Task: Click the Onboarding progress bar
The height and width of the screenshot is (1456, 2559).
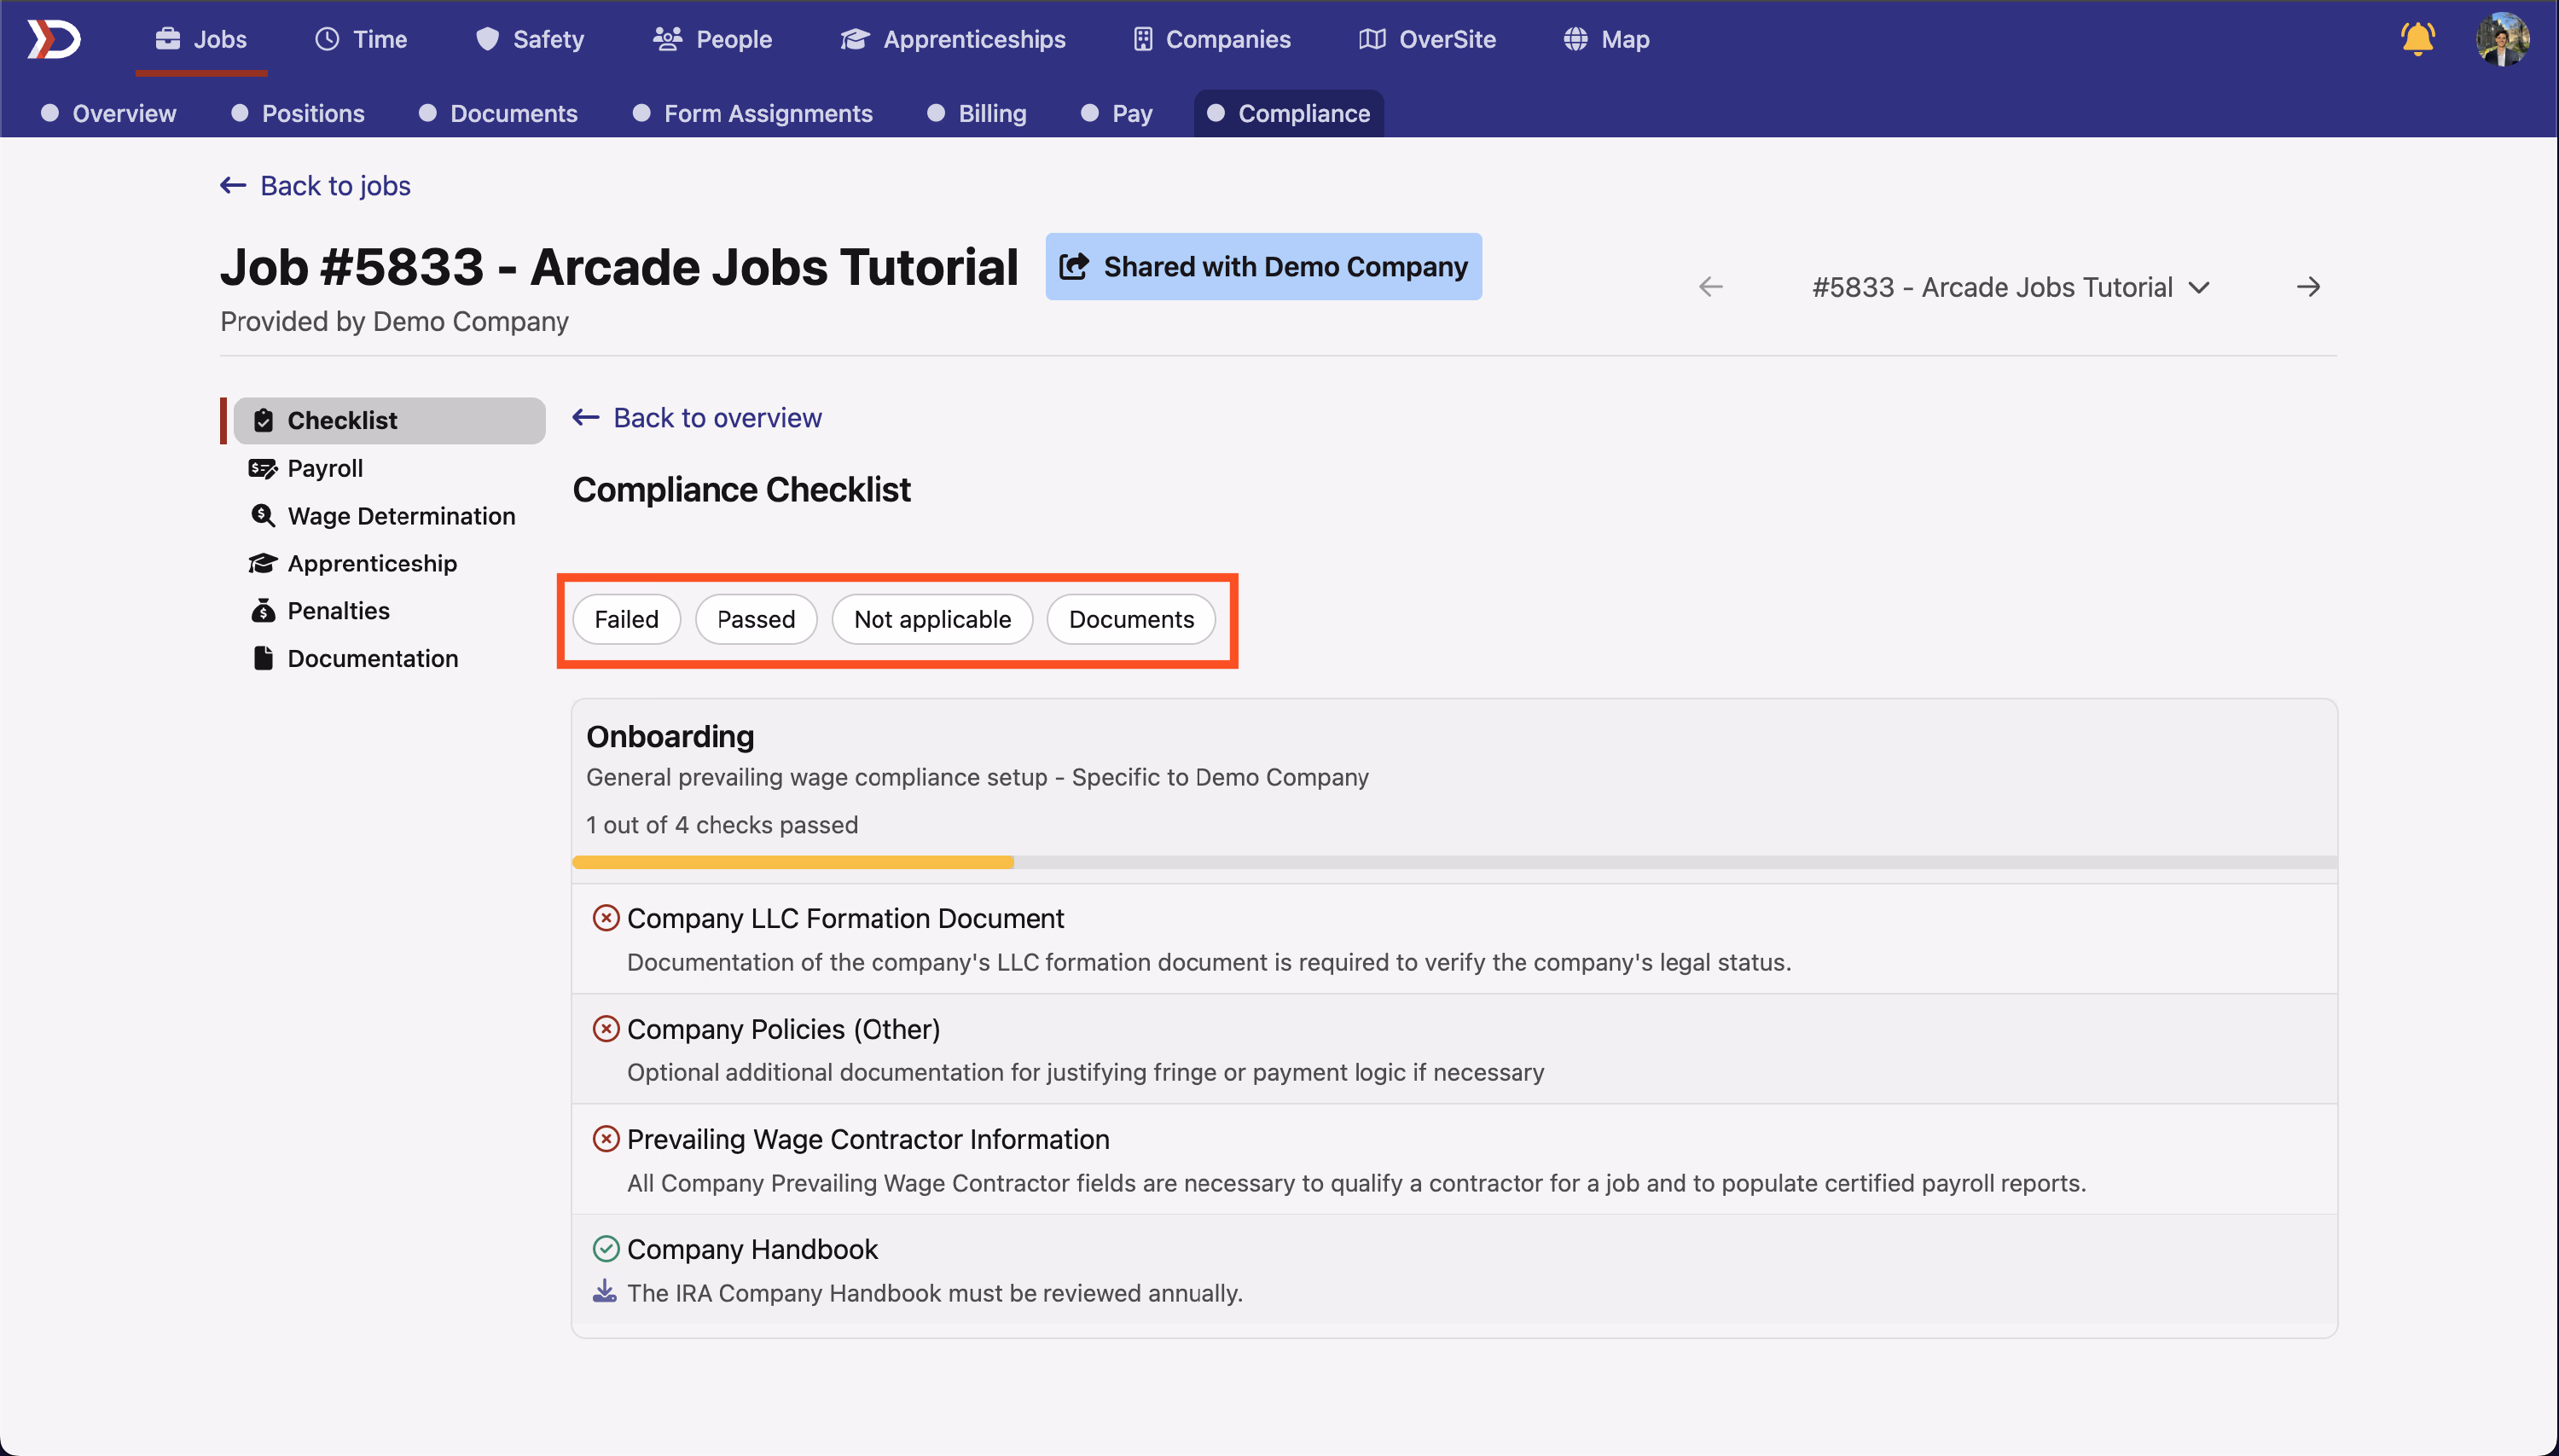Action: [x=1454, y=862]
